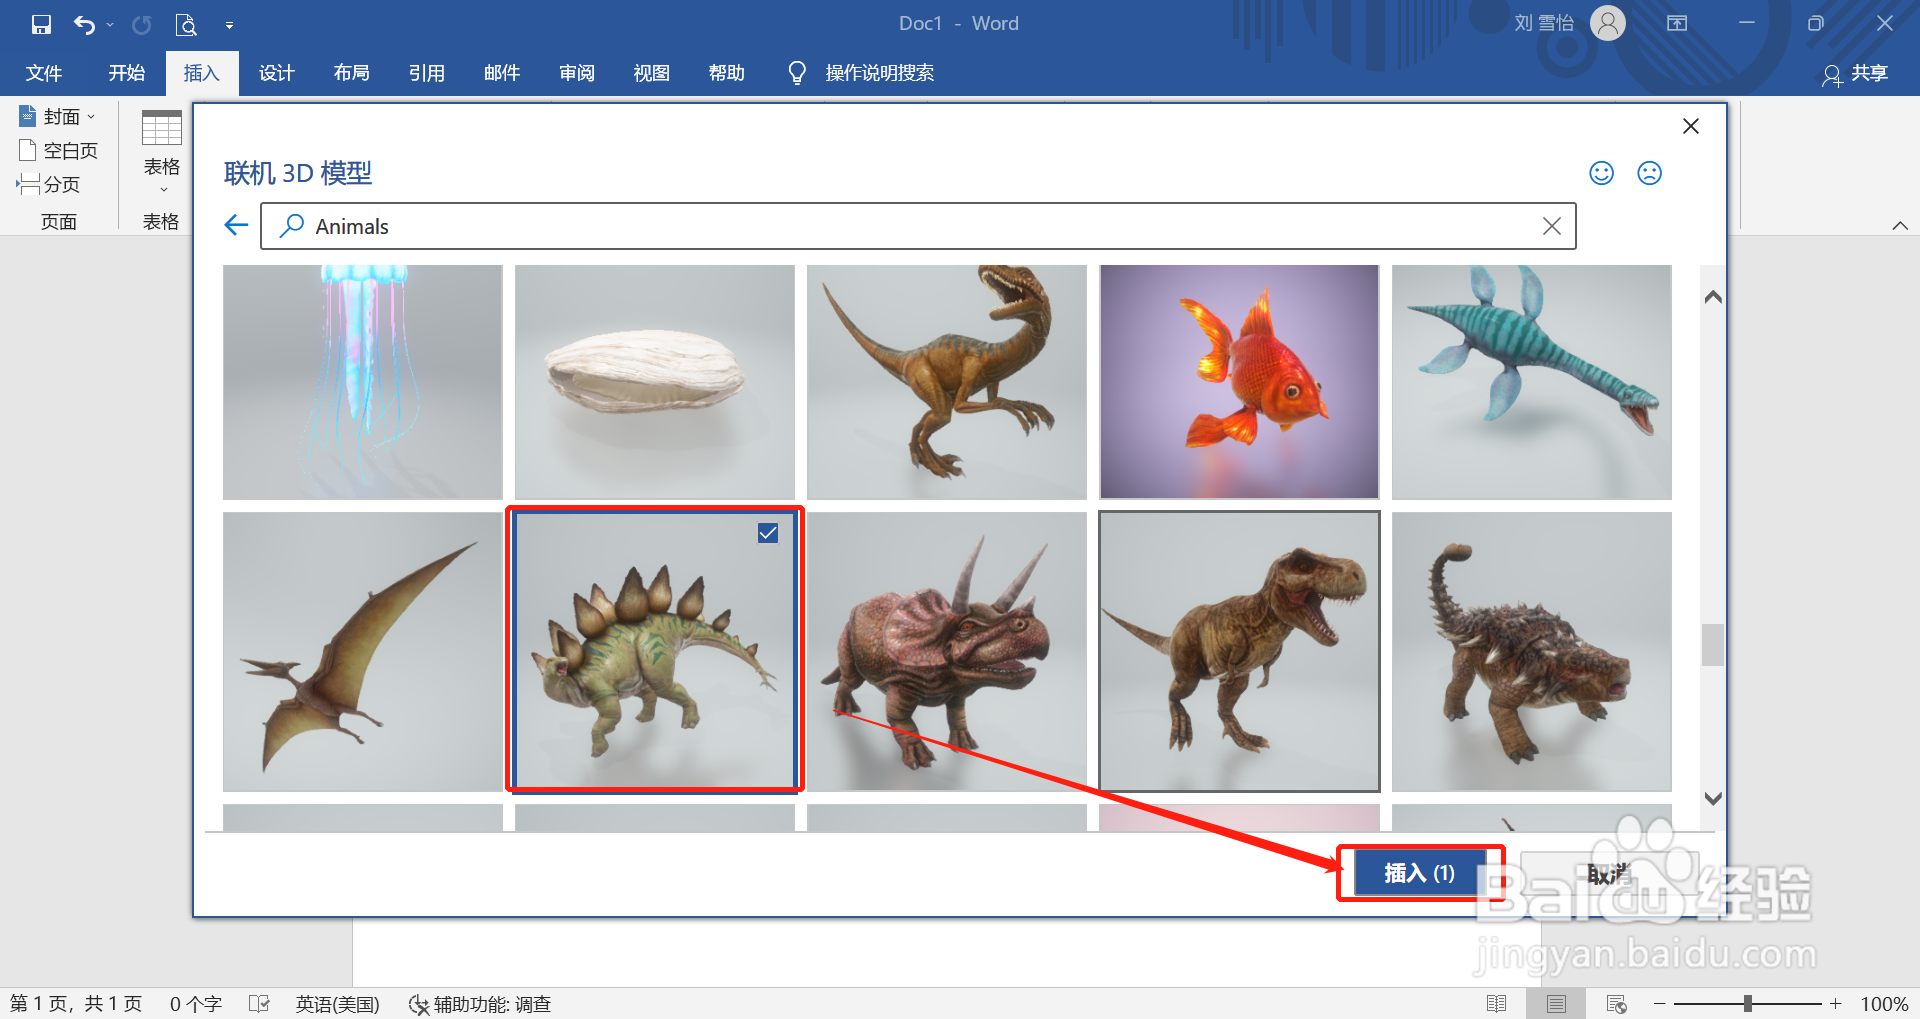Image resolution: width=1920 pixels, height=1019 pixels.
Task: Open the 文件 menu
Action: 44,73
